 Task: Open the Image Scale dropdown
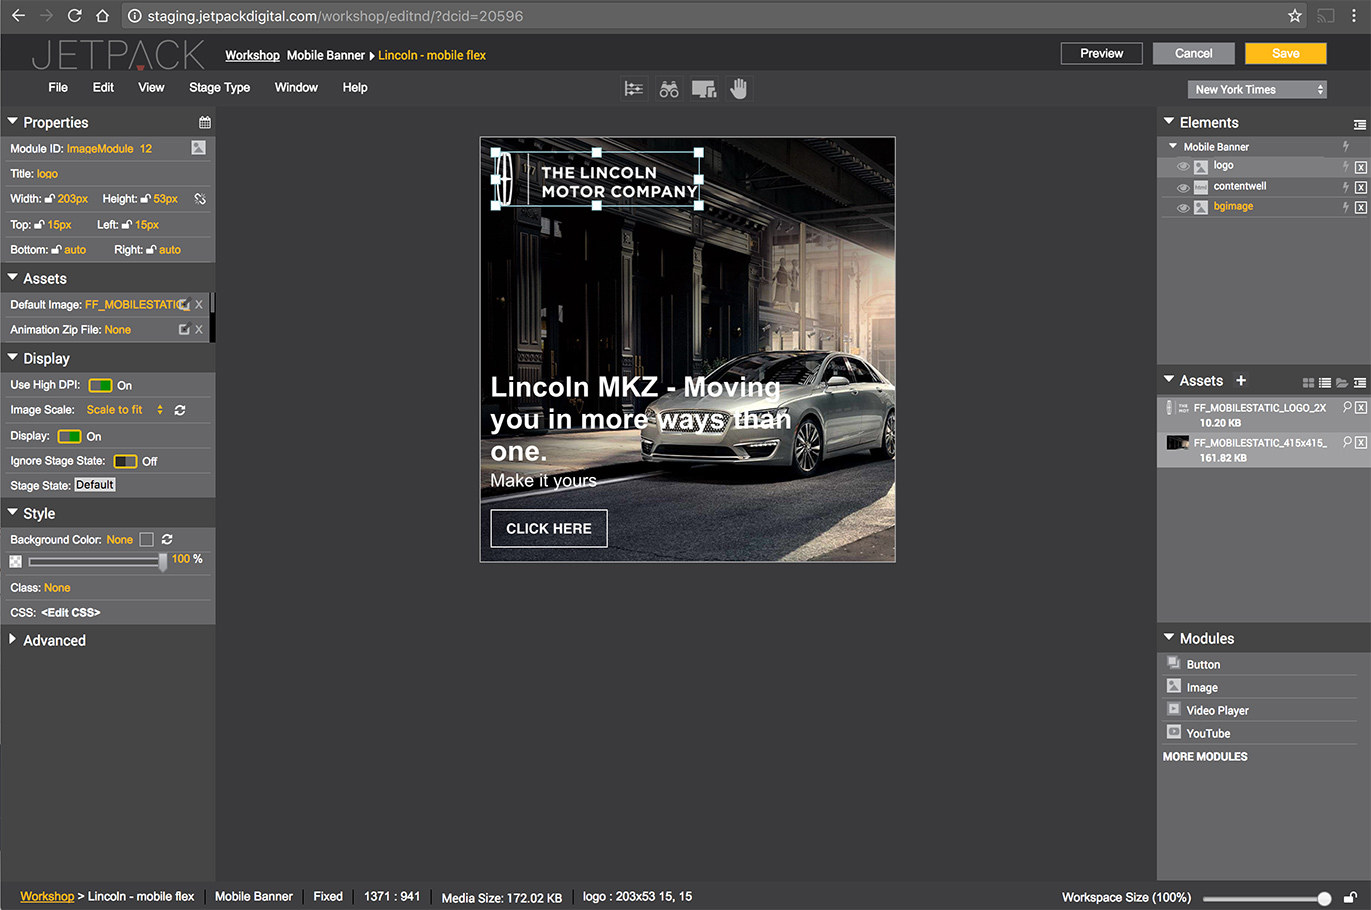[125, 410]
